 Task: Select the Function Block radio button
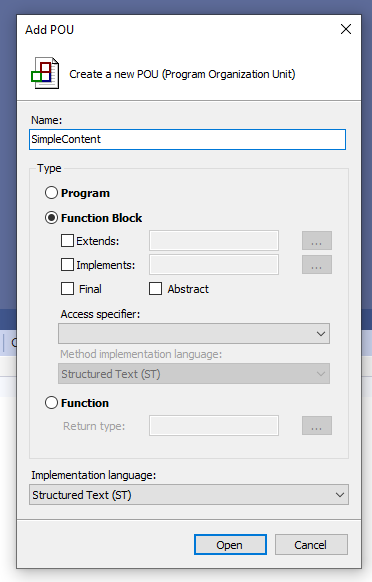tap(51, 218)
